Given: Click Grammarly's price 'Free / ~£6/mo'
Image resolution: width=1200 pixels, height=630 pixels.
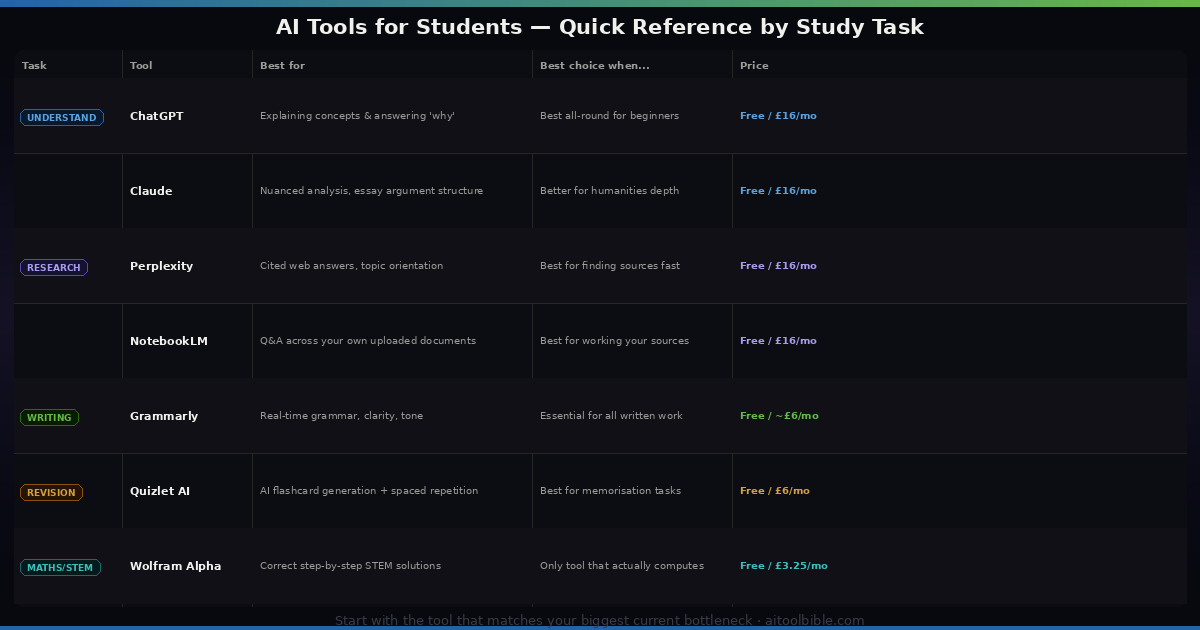Looking at the screenshot, I should point(779,416).
